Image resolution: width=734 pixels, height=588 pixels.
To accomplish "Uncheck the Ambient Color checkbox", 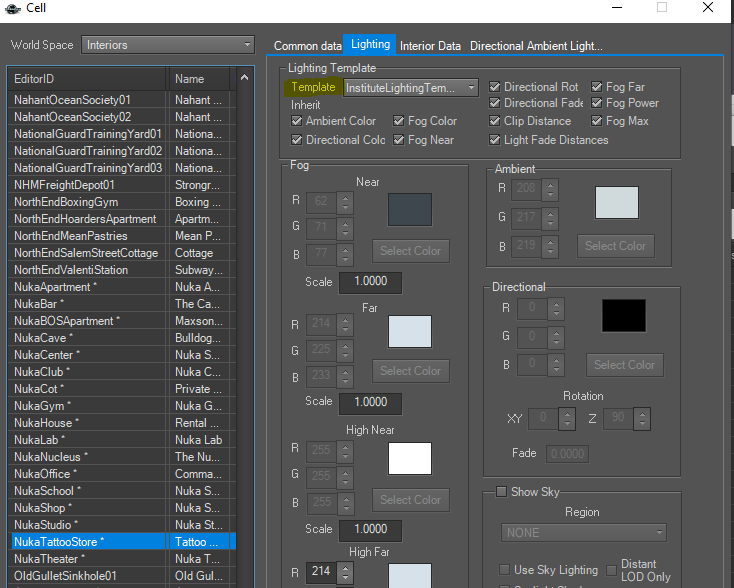I will pyautogui.click(x=296, y=121).
